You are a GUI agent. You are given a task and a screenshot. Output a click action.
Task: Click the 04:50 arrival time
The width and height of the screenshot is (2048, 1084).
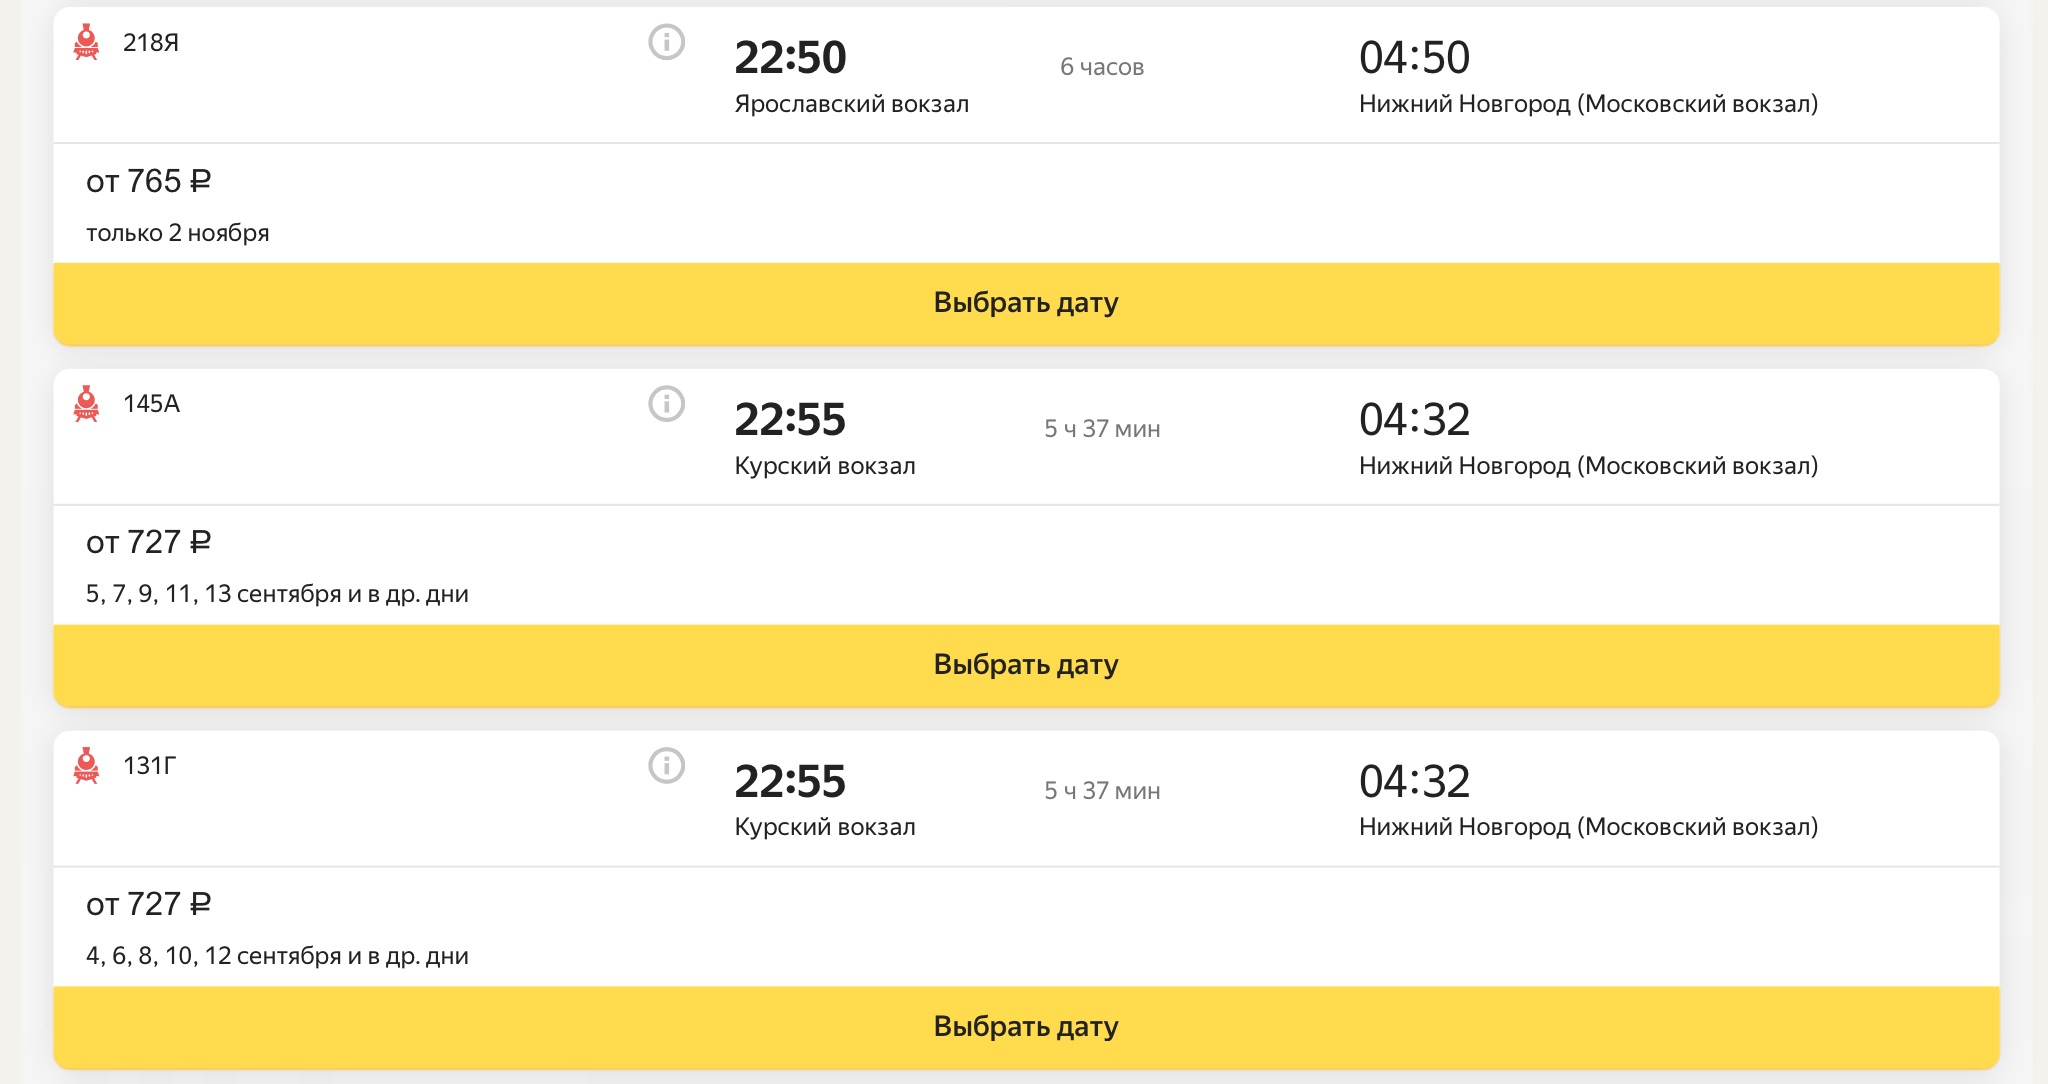click(1414, 58)
